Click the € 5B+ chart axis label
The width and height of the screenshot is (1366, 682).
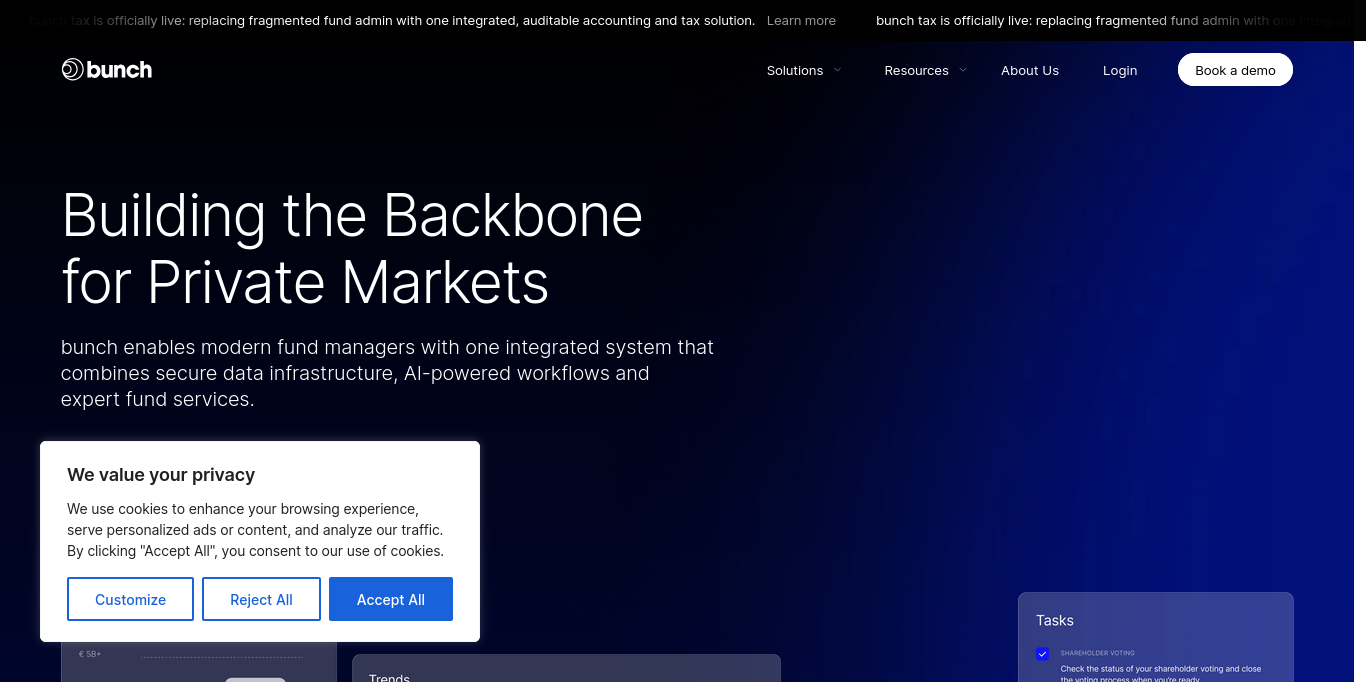click(90, 654)
